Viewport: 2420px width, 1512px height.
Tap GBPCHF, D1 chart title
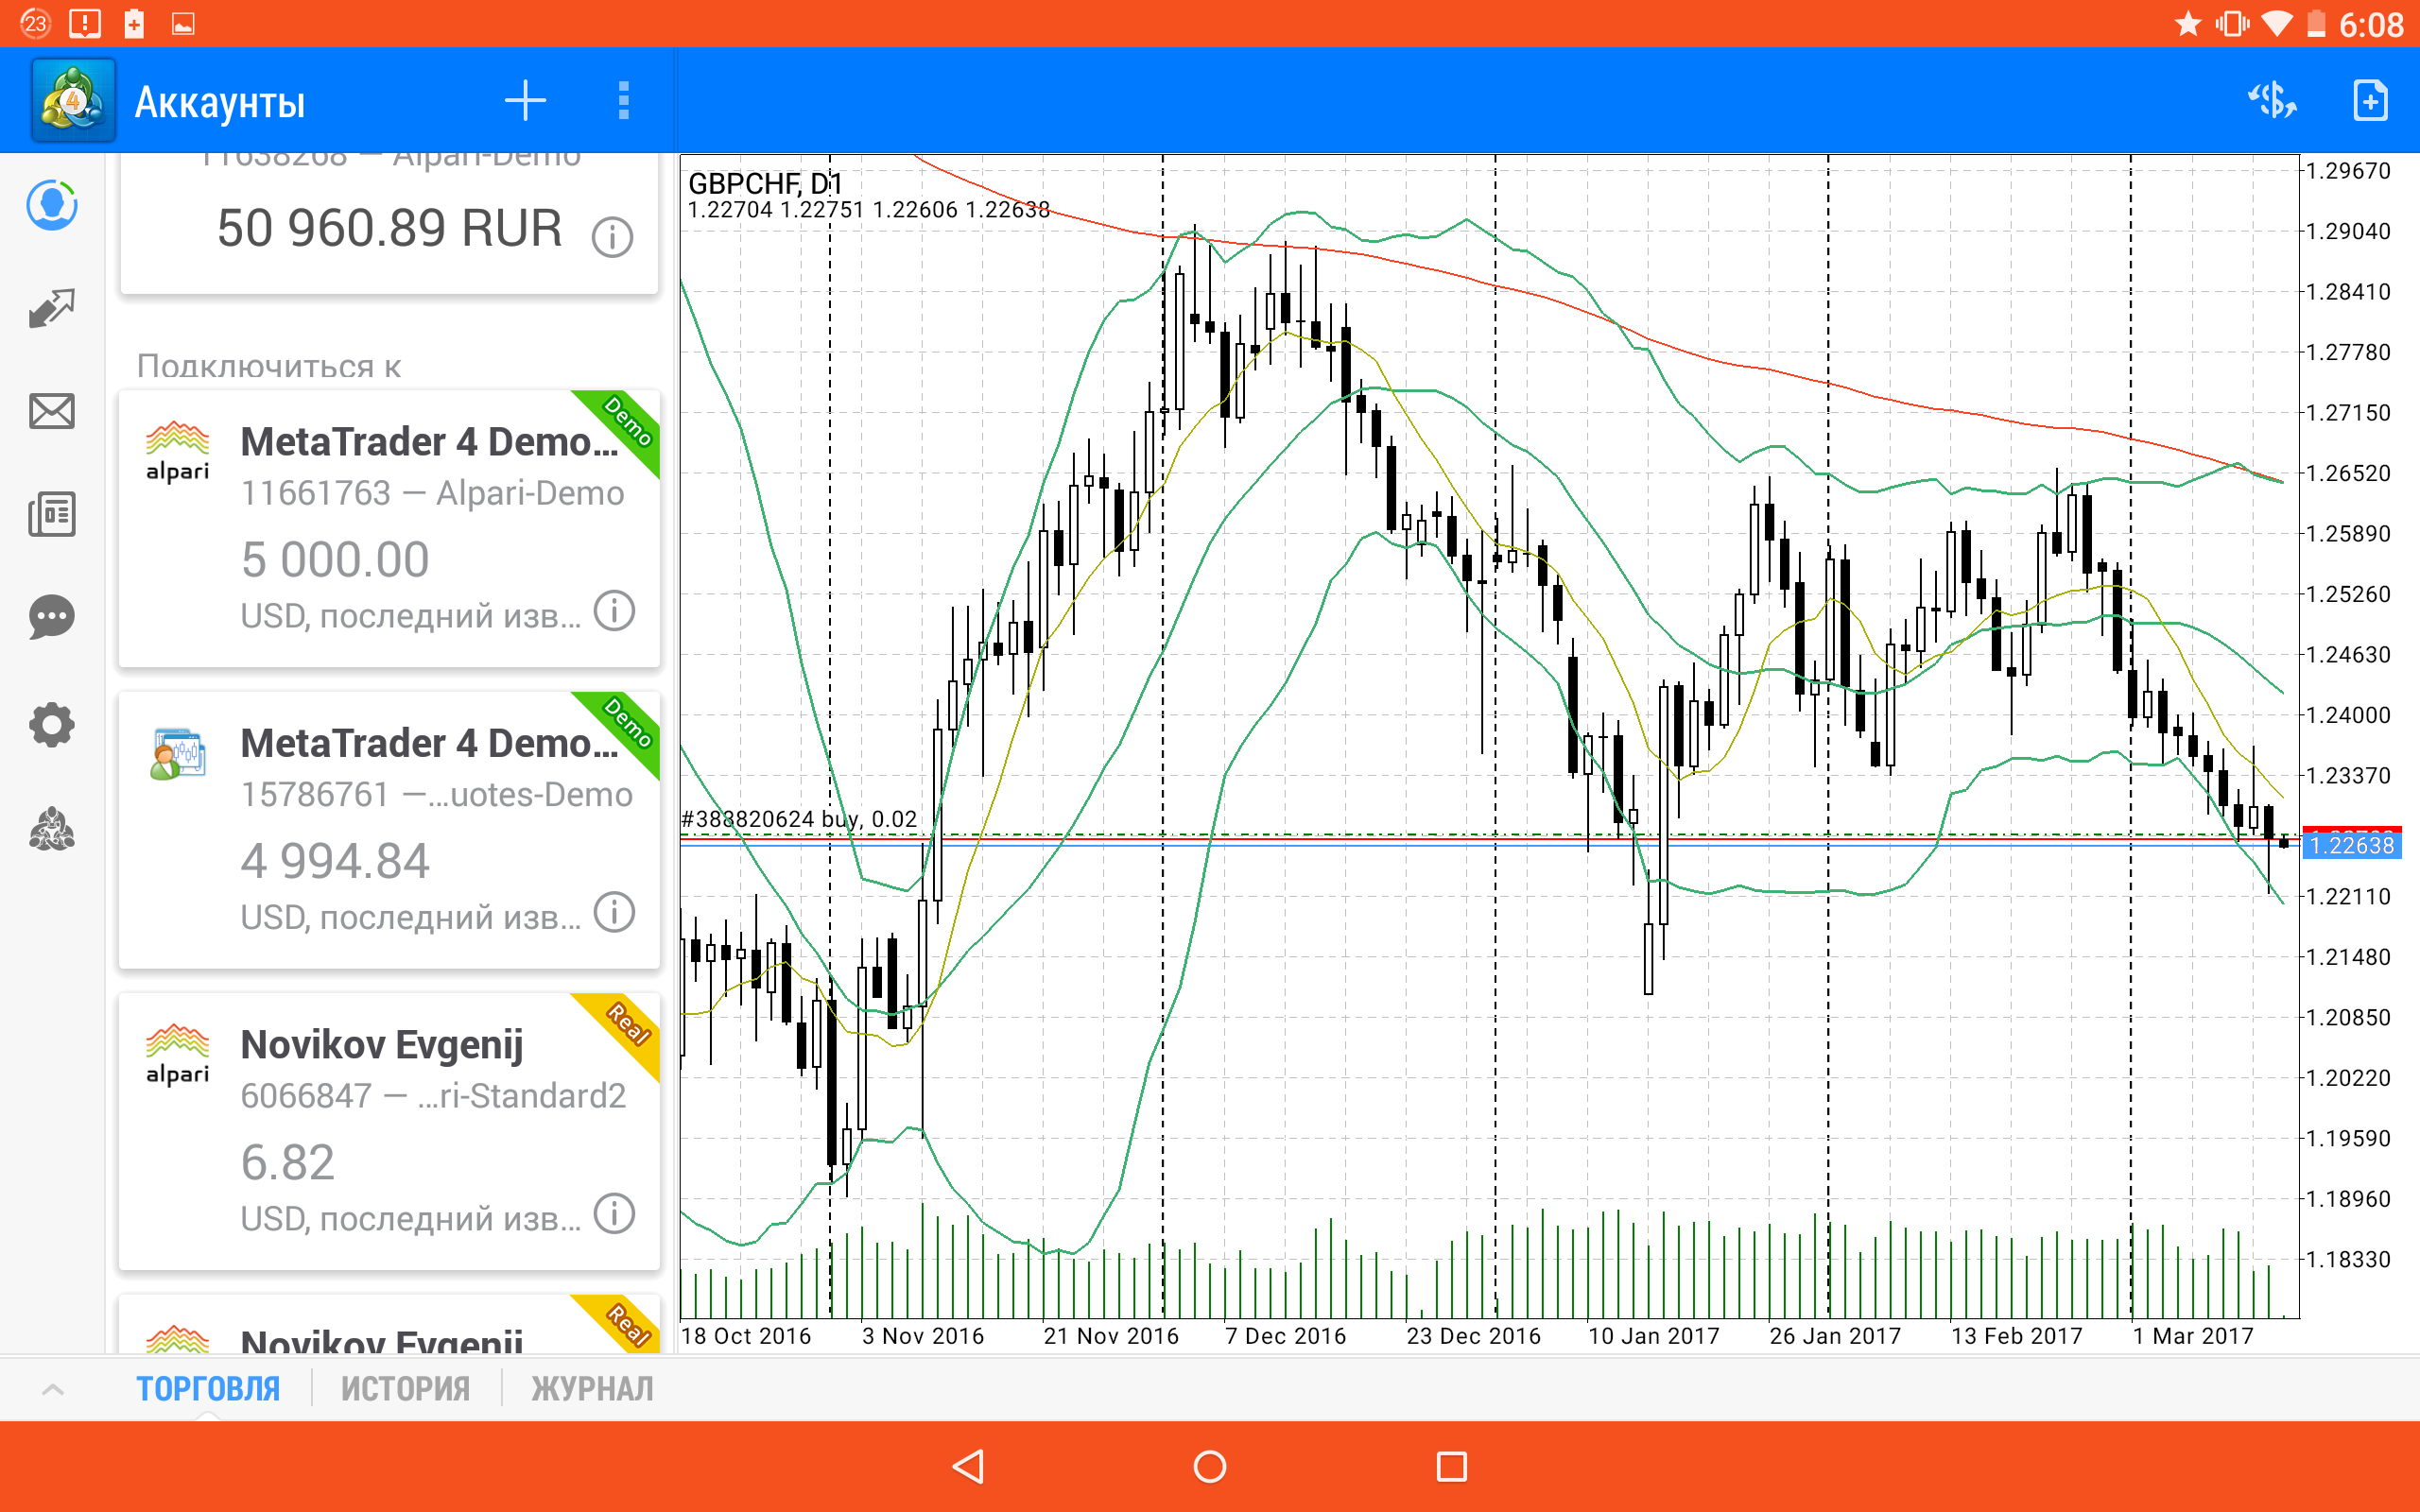(765, 183)
